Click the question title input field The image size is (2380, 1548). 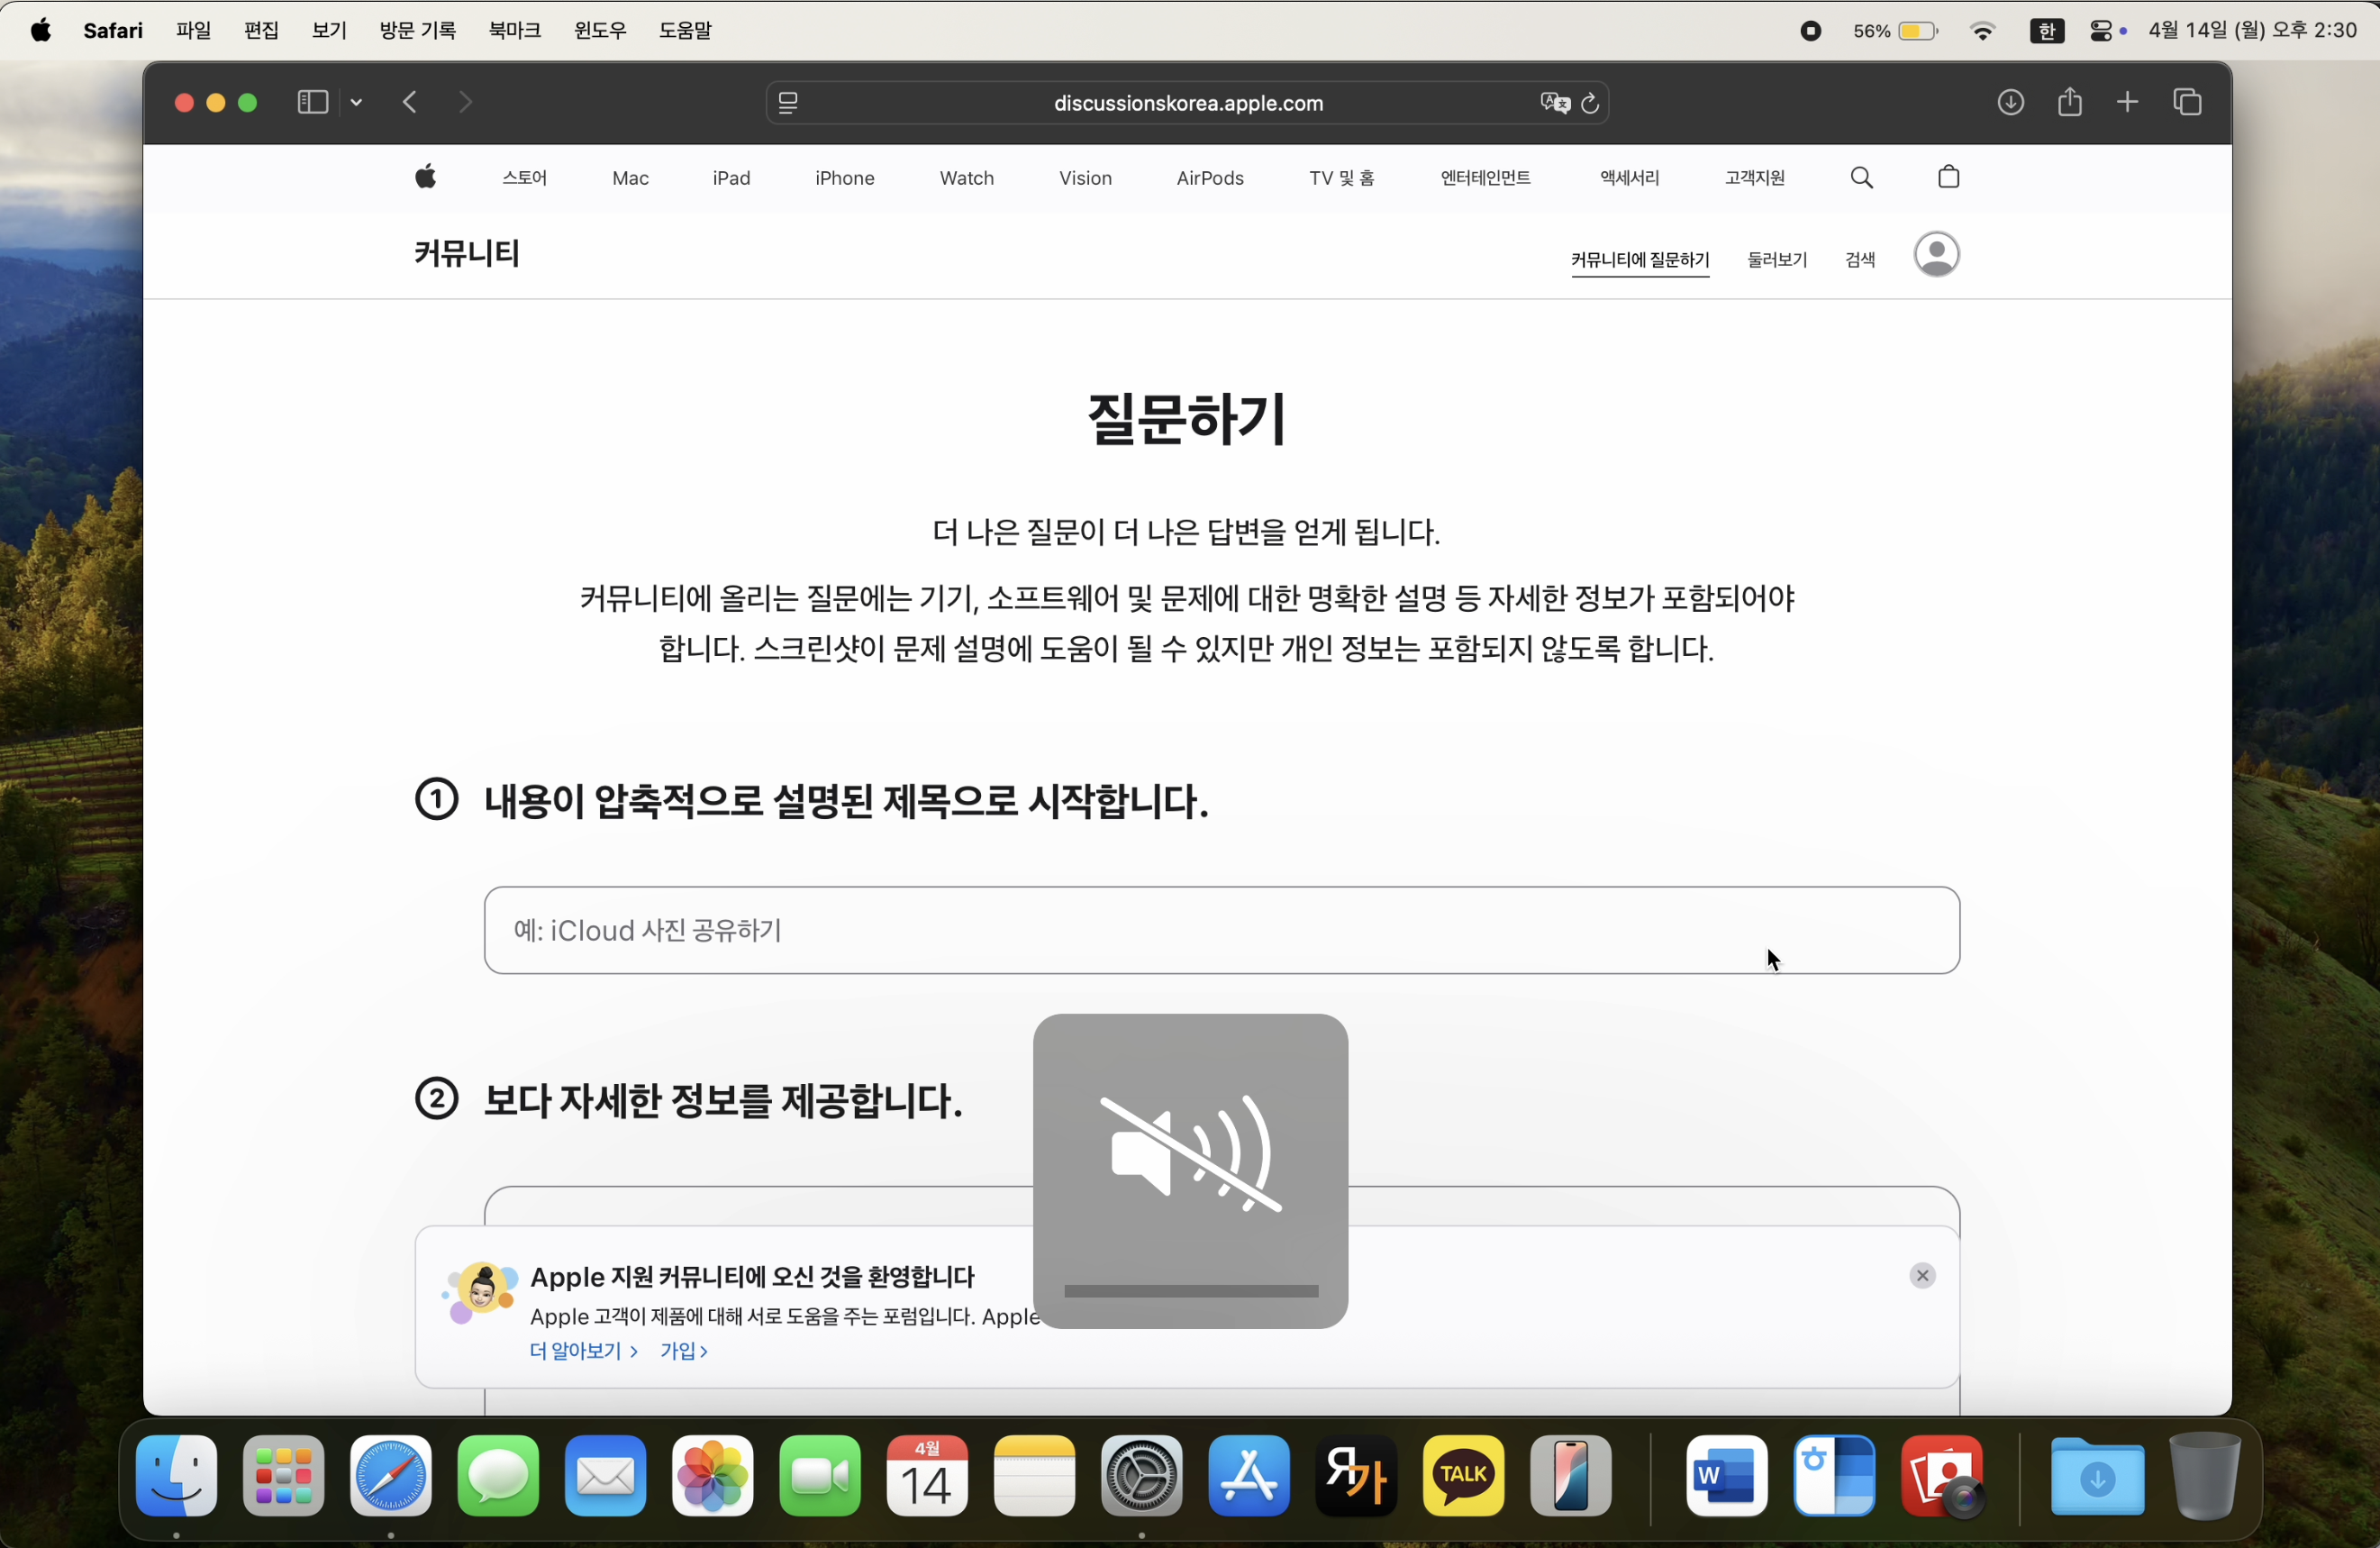click(1220, 930)
